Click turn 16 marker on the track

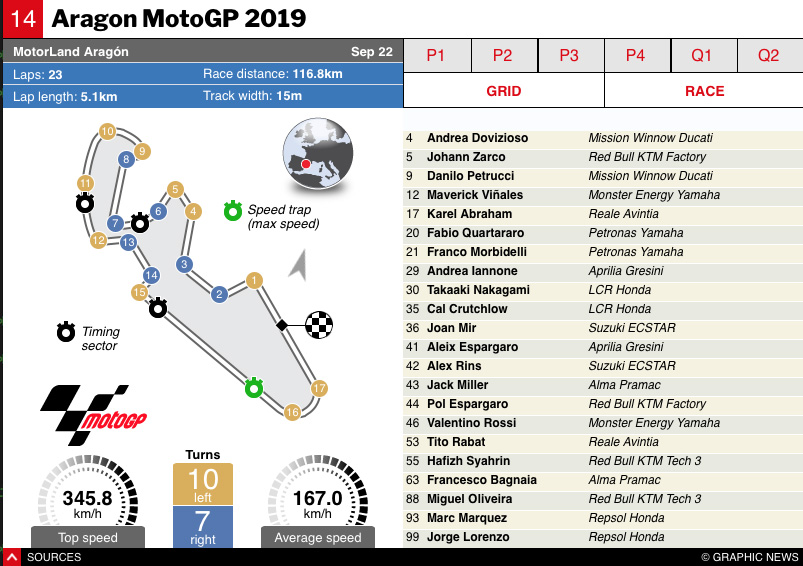click(292, 412)
